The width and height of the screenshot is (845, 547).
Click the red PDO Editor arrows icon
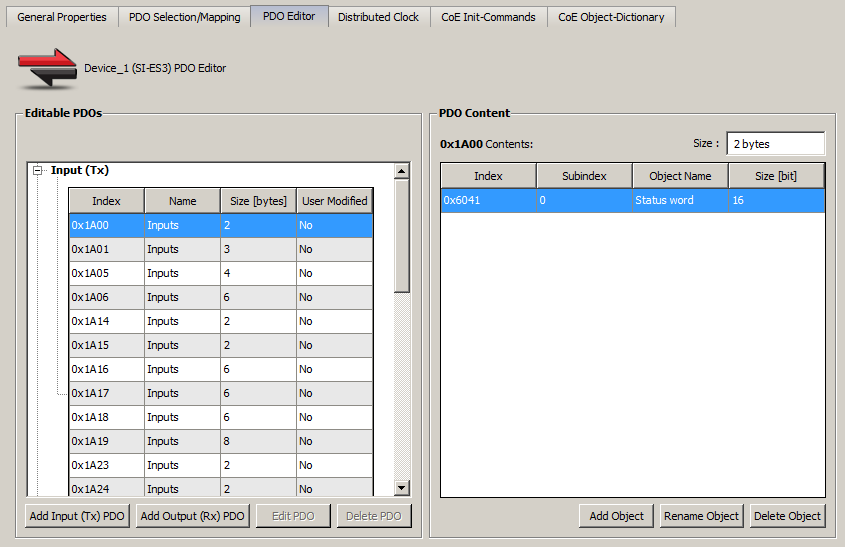click(47, 68)
